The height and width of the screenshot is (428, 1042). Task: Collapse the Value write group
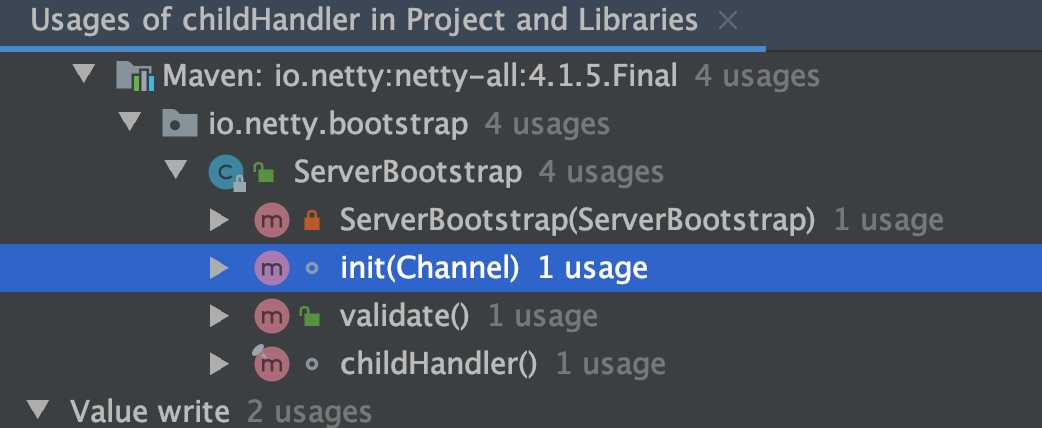tap(39, 411)
